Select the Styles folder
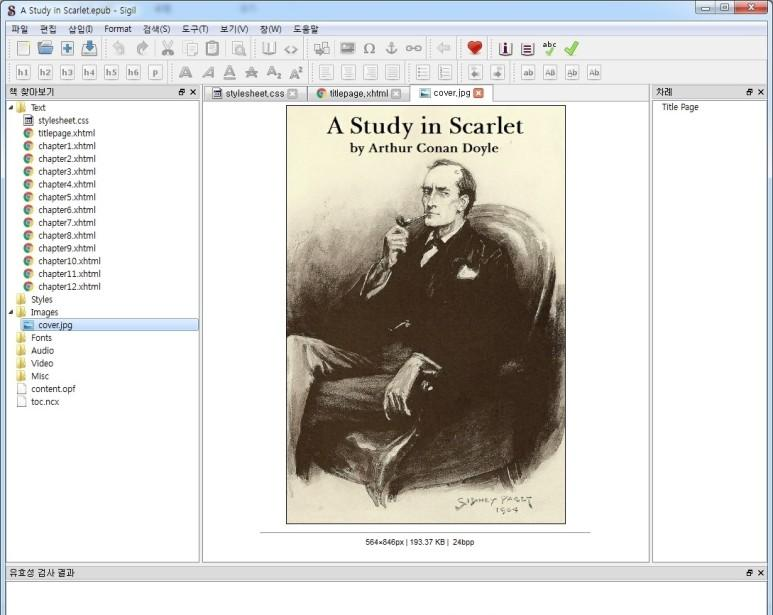Viewport: 773px width, 615px height. coord(41,300)
